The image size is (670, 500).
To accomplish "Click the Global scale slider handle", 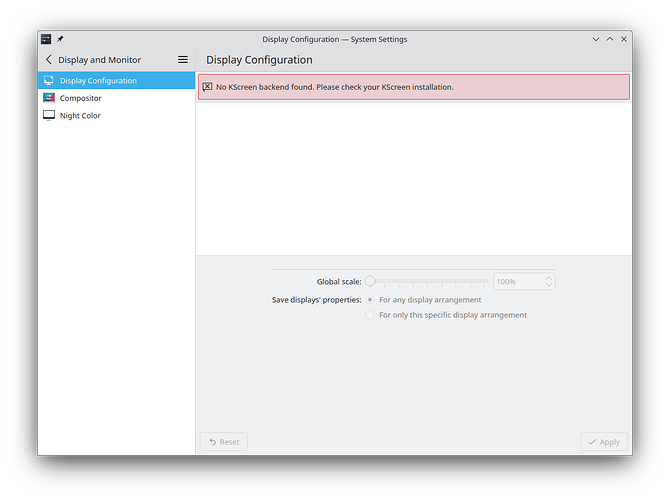I will coord(370,282).
